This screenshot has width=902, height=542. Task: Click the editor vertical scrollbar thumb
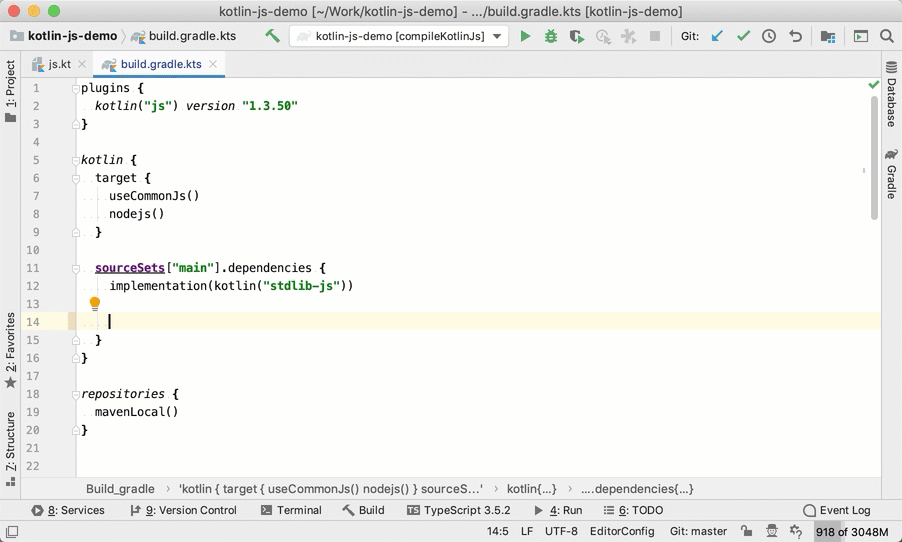[874, 157]
